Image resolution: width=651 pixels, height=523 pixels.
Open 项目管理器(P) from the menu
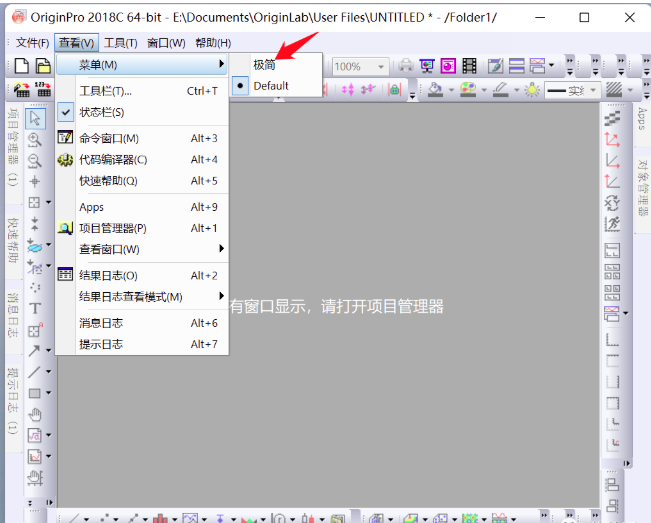(142, 228)
